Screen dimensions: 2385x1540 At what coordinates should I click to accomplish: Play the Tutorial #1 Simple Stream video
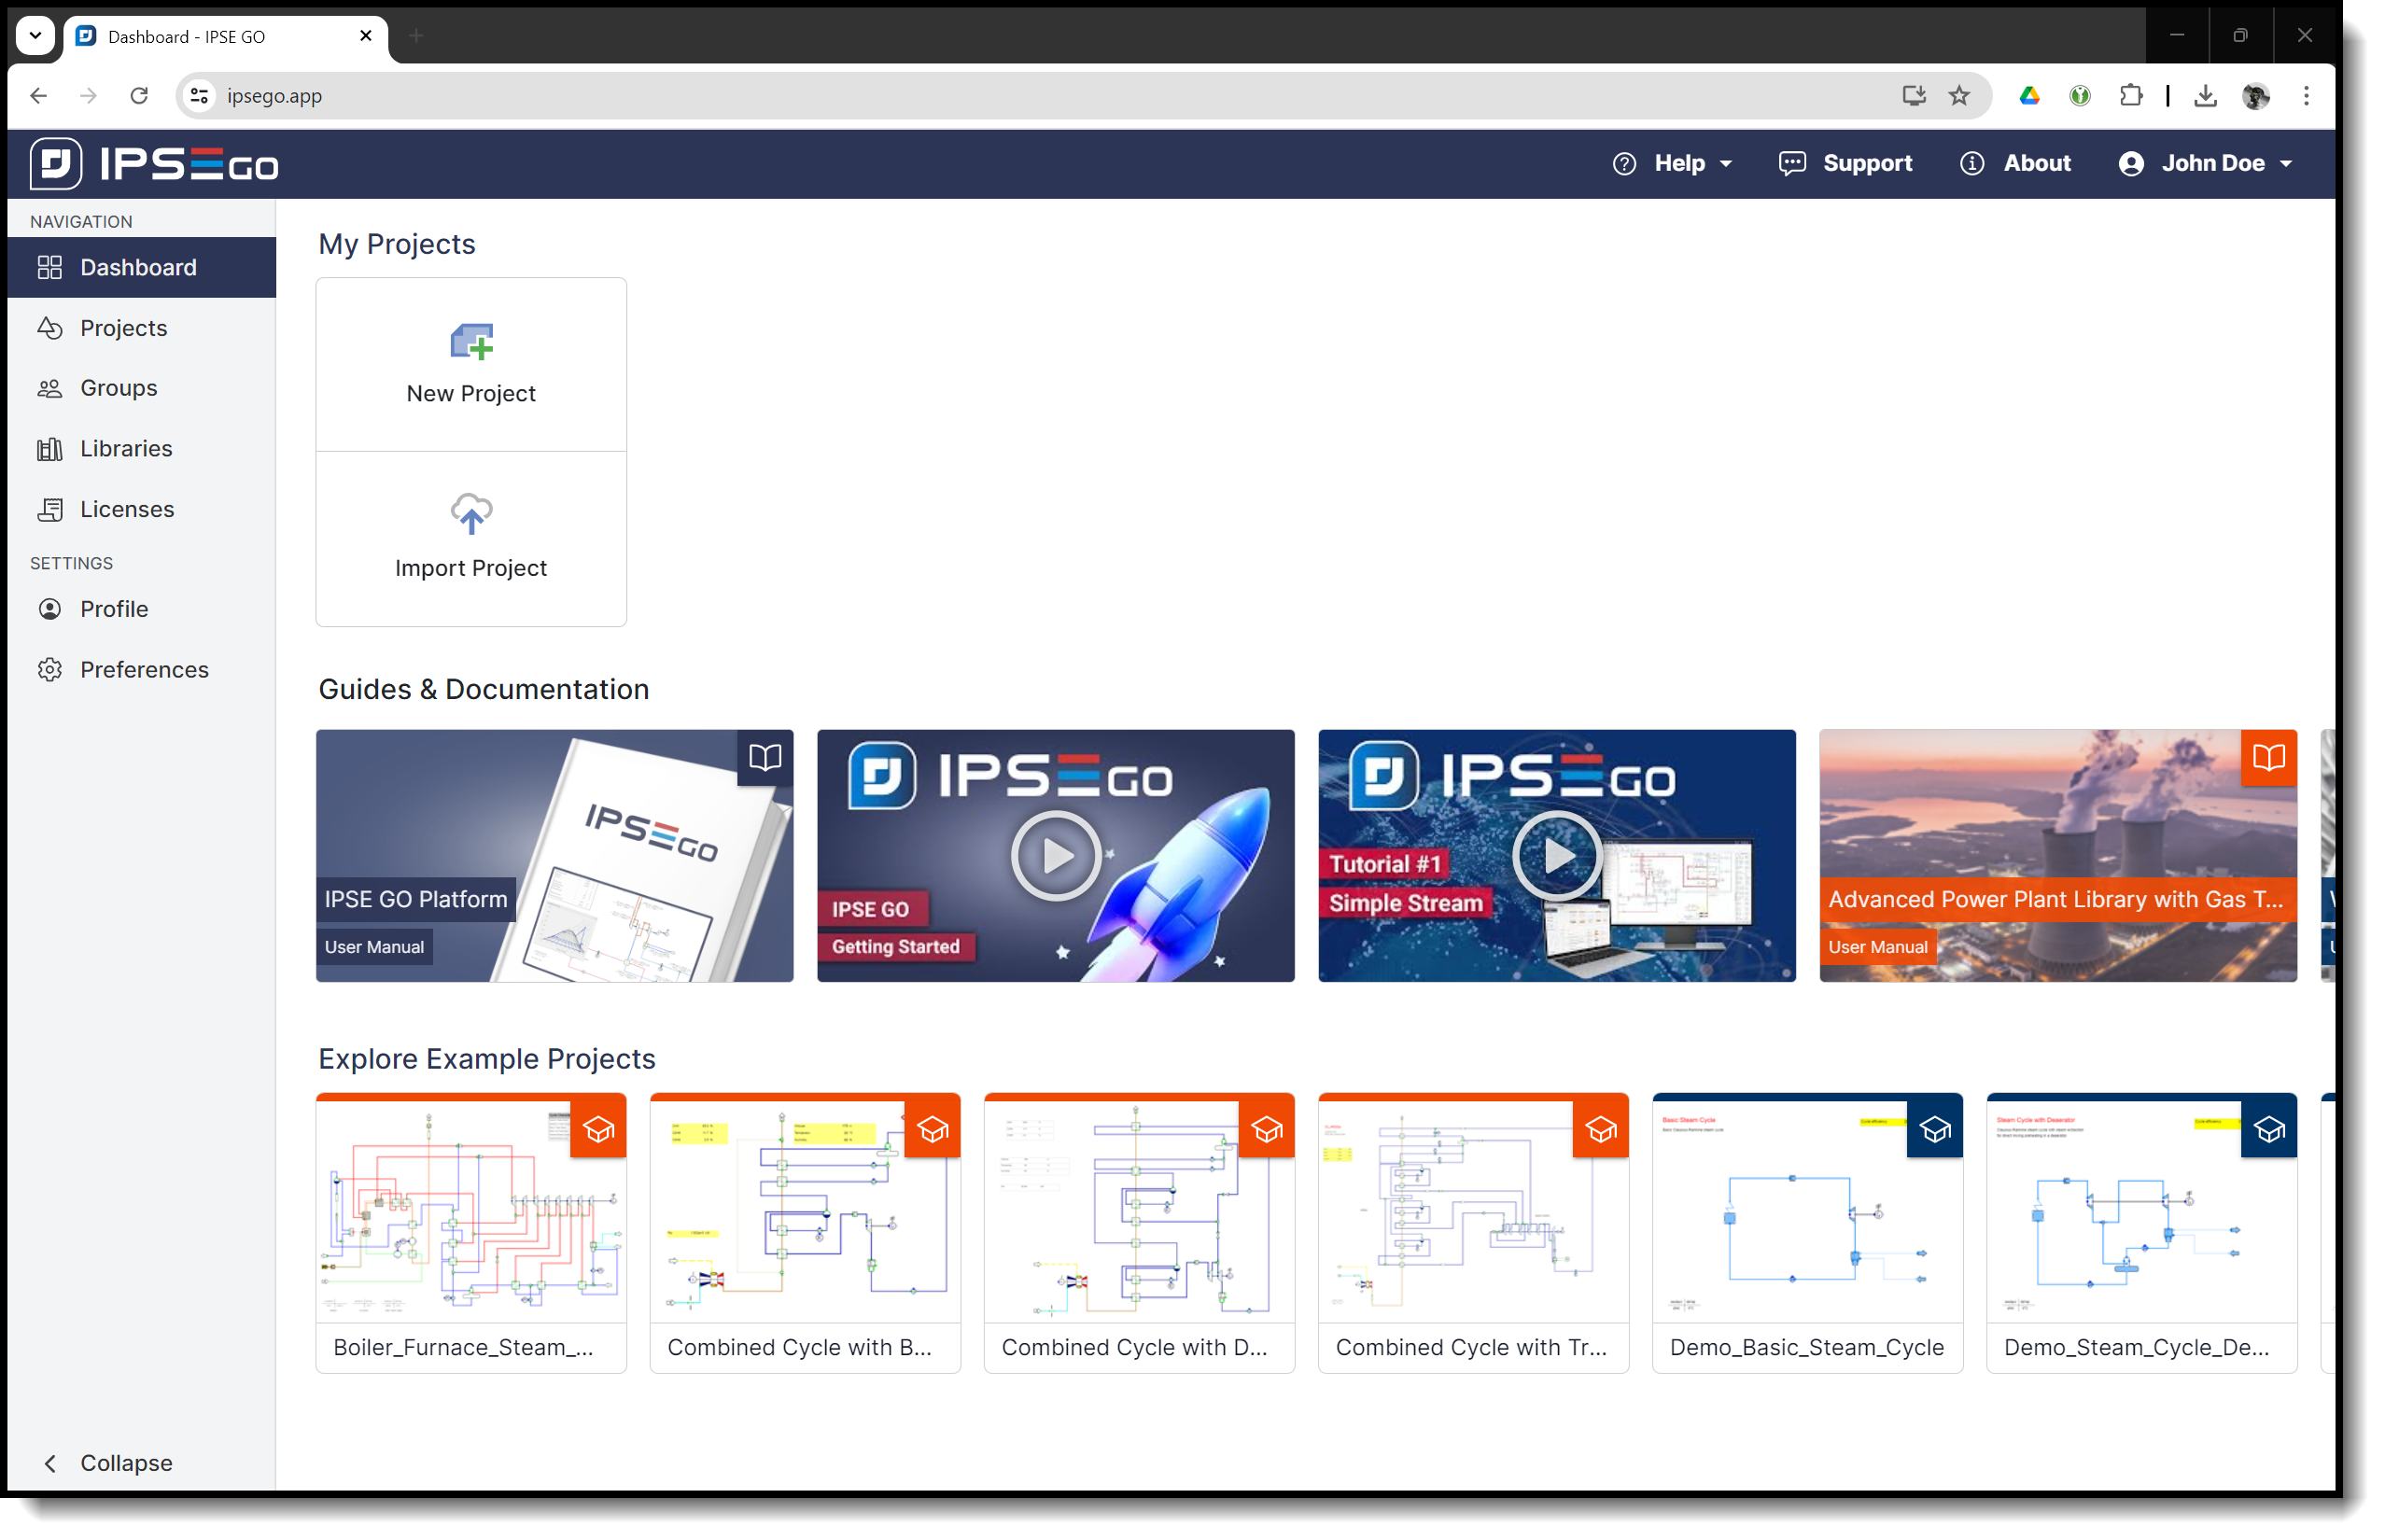1556,856
